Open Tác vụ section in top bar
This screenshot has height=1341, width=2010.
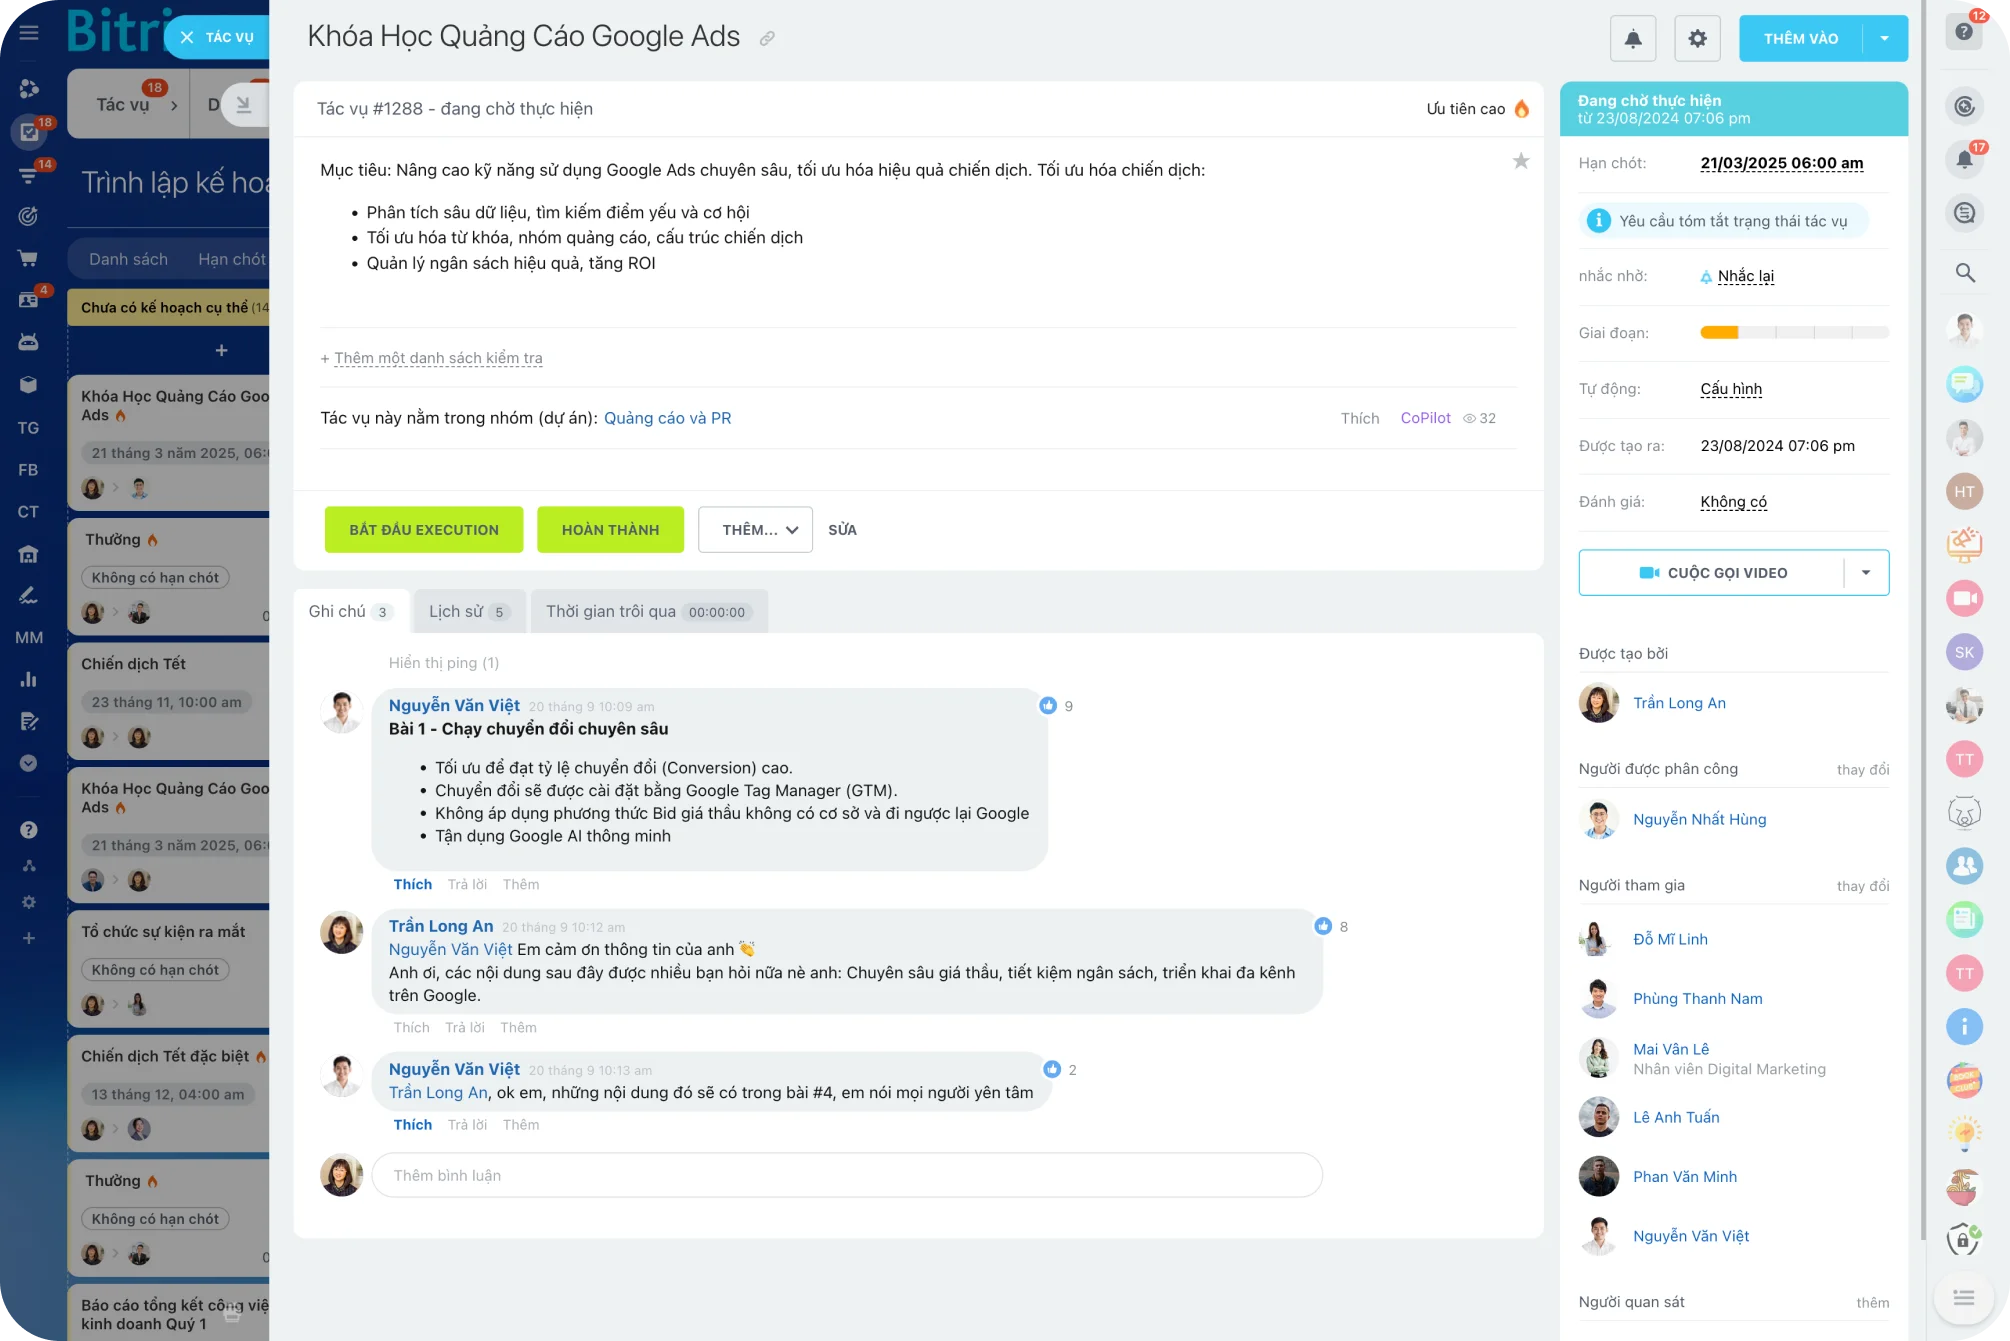click(x=122, y=105)
